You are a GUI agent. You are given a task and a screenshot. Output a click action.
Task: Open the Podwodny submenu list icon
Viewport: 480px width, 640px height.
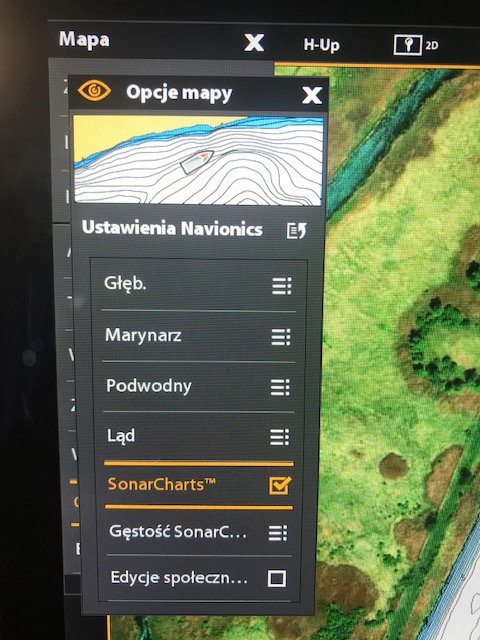(280, 387)
